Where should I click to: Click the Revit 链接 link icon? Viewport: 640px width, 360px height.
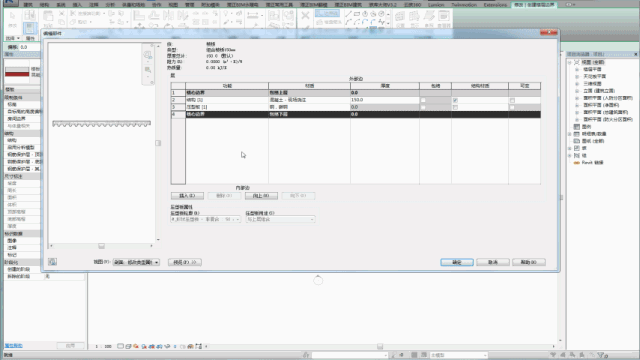(x=577, y=162)
